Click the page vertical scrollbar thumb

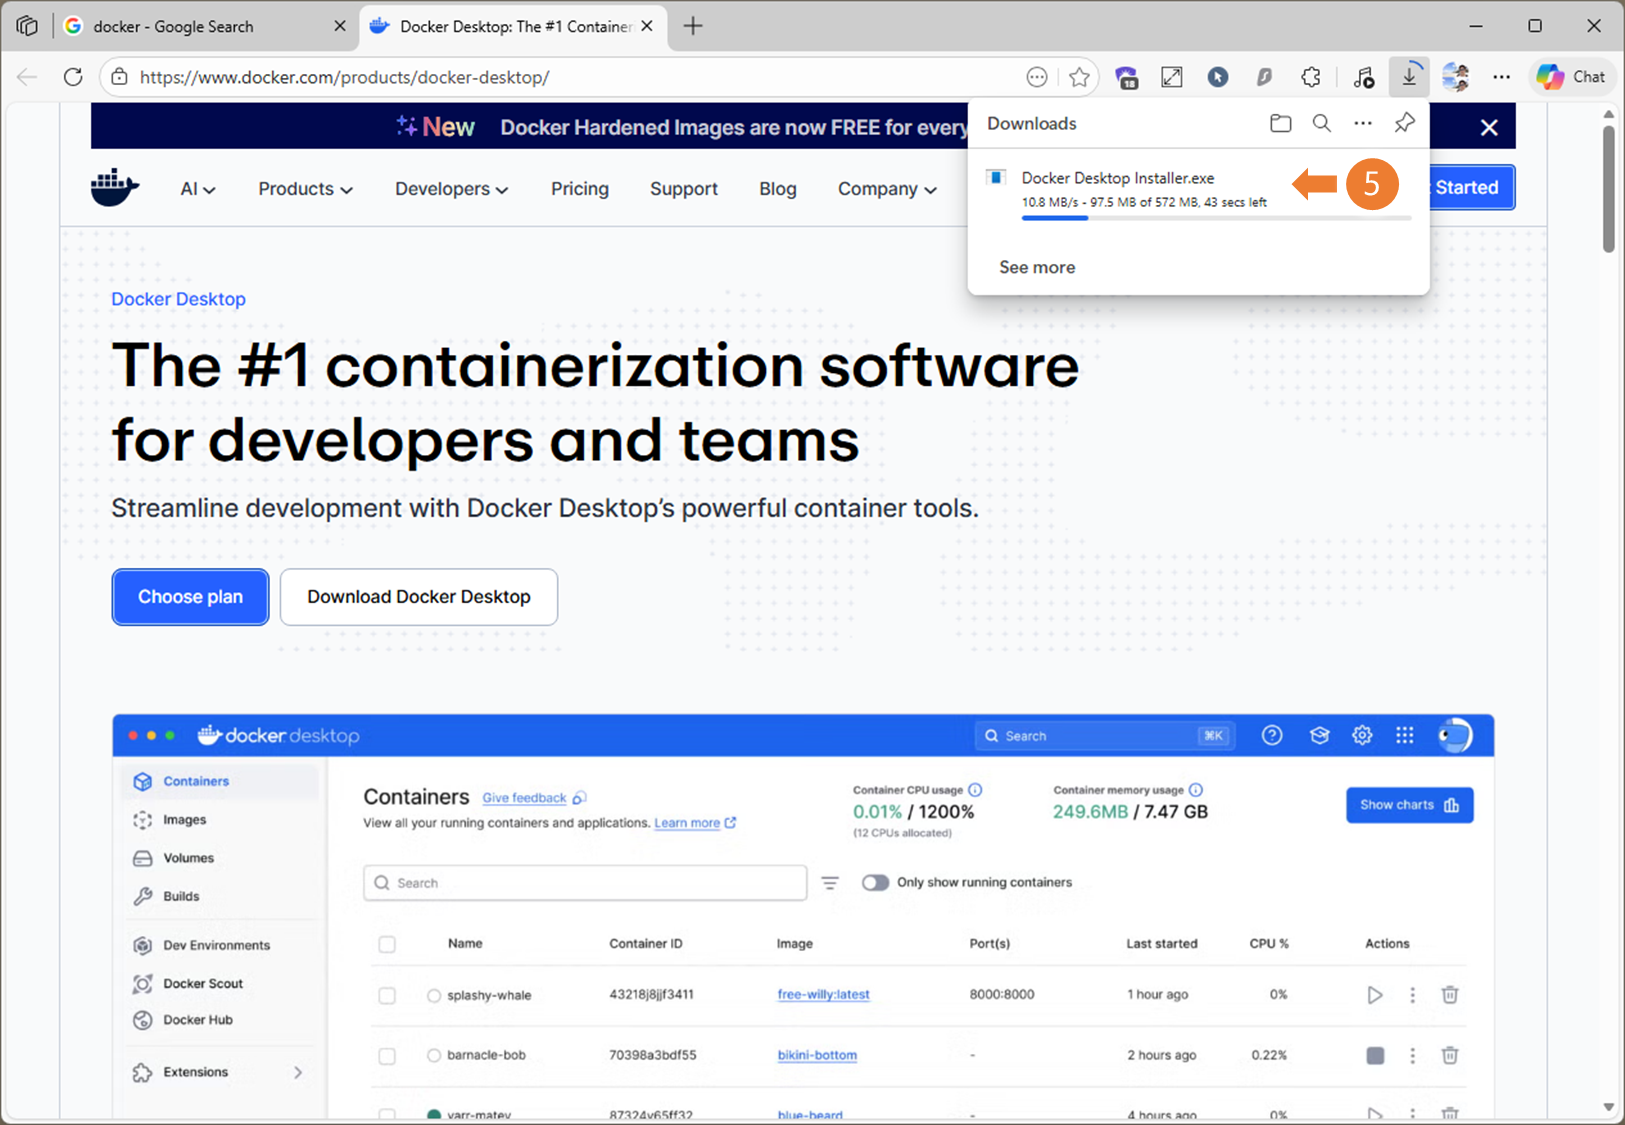click(x=1608, y=188)
